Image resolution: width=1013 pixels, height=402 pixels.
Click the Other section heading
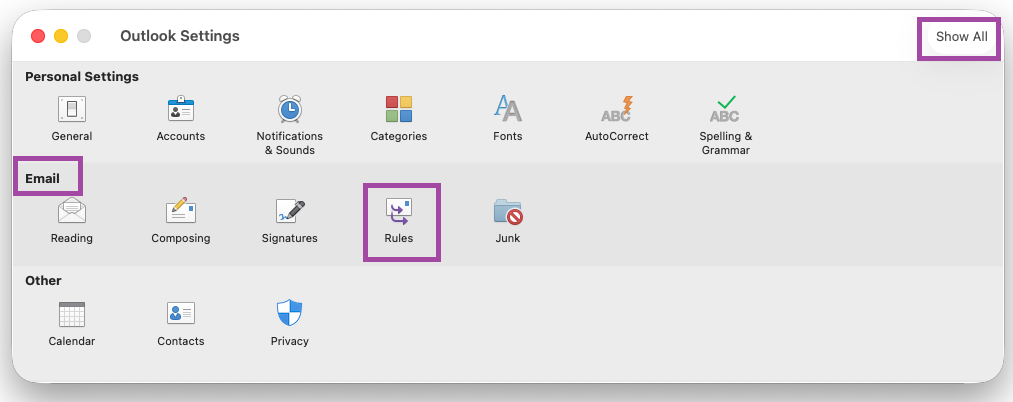(43, 280)
